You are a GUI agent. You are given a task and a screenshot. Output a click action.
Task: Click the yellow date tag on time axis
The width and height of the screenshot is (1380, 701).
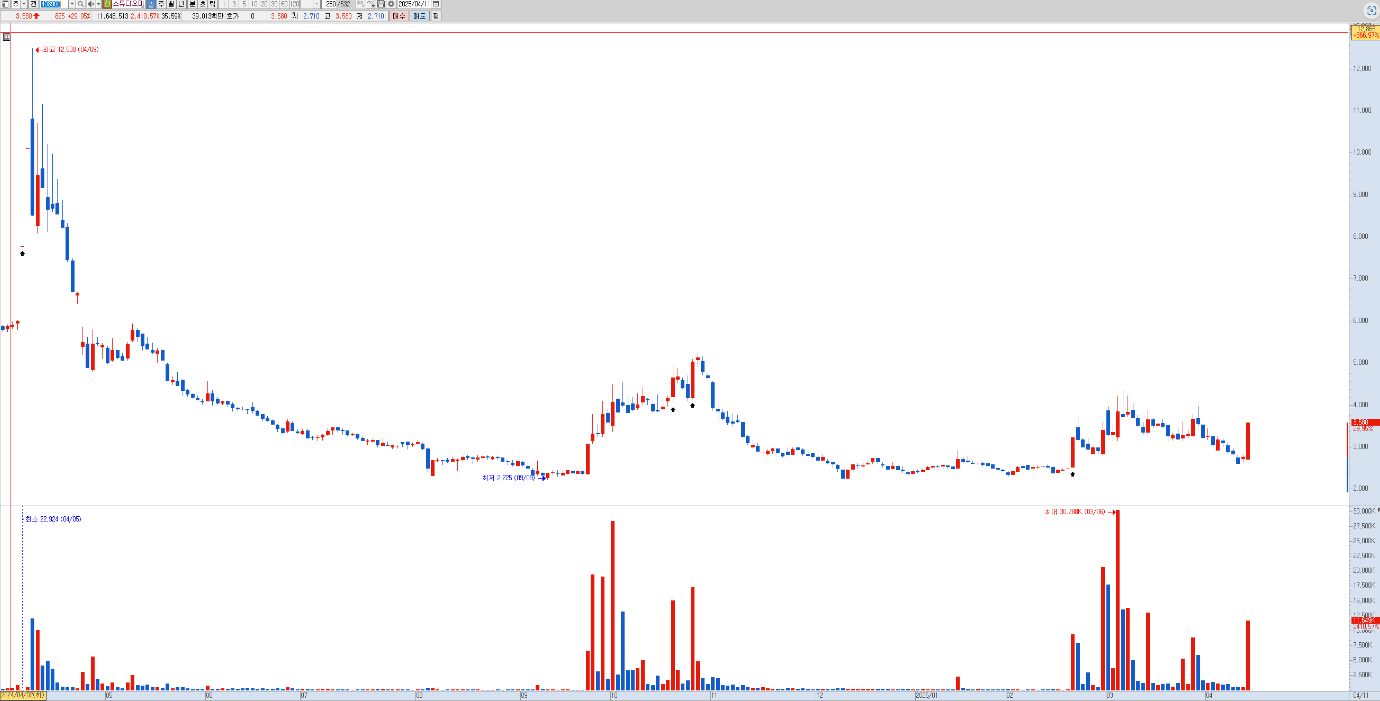(x=23, y=695)
